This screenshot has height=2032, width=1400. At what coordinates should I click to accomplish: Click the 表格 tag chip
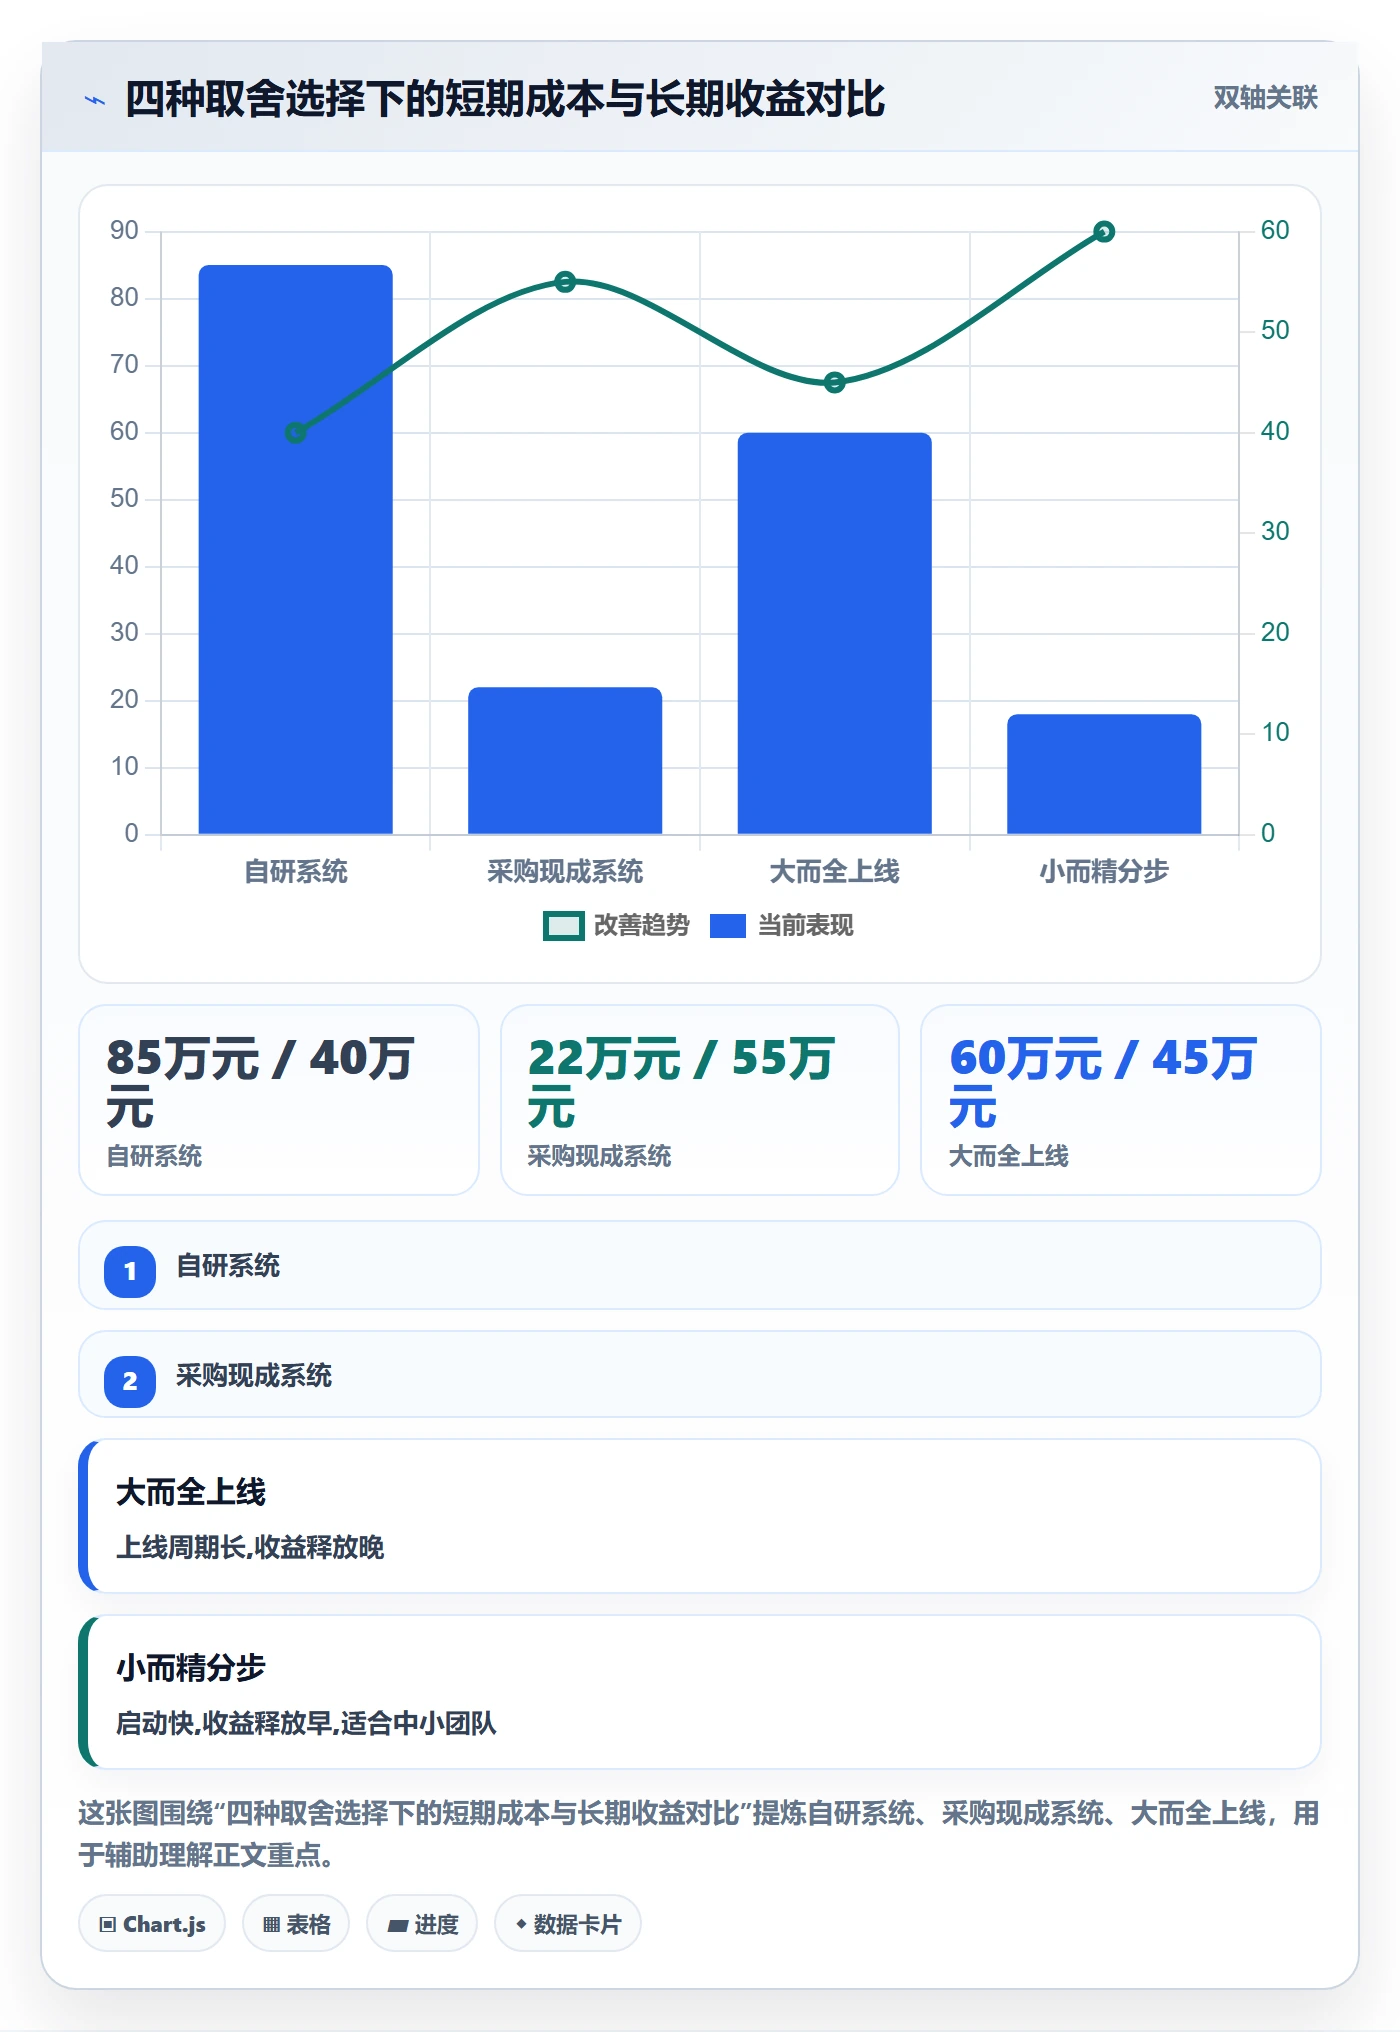(x=296, y=1924)
